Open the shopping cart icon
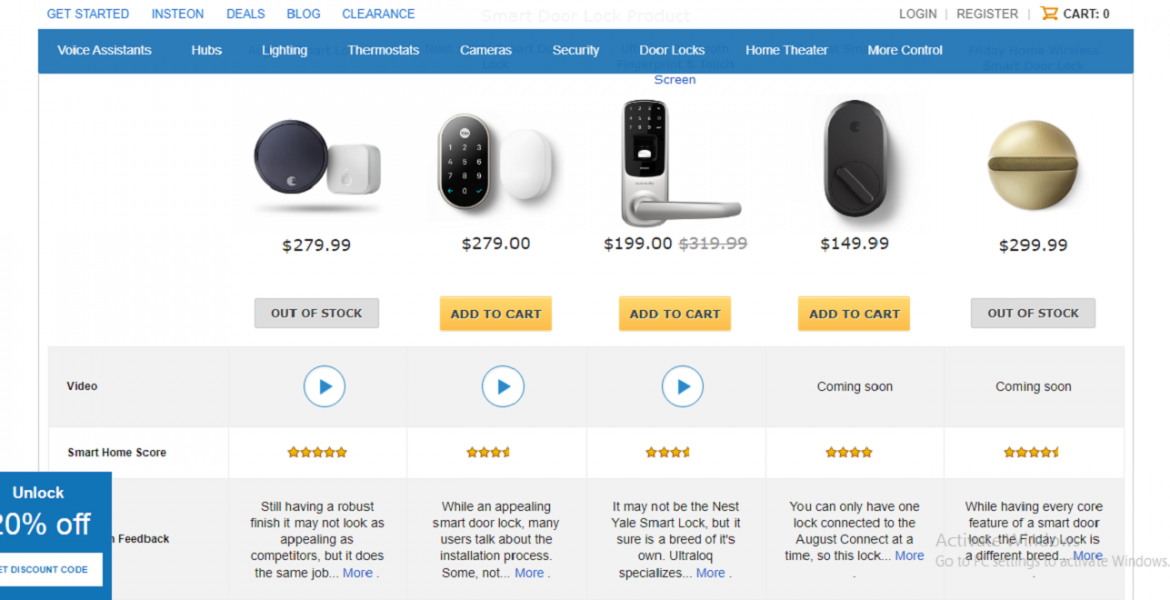 [x=1049, y=14]
